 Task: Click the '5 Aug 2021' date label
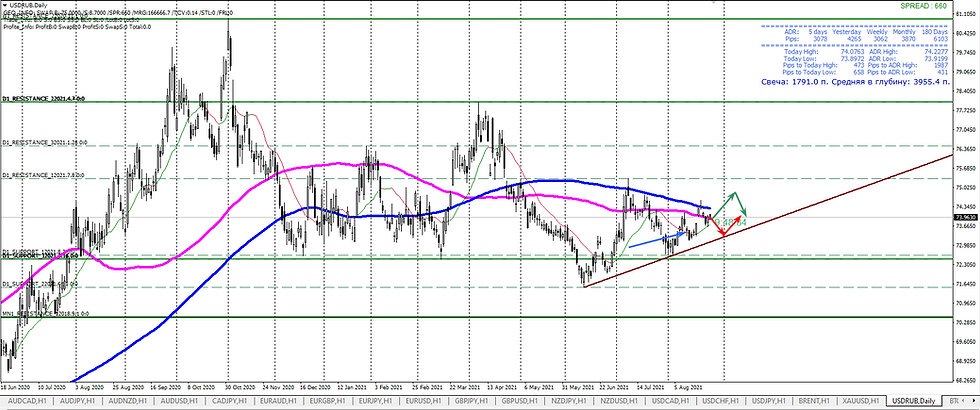(688, 387)
